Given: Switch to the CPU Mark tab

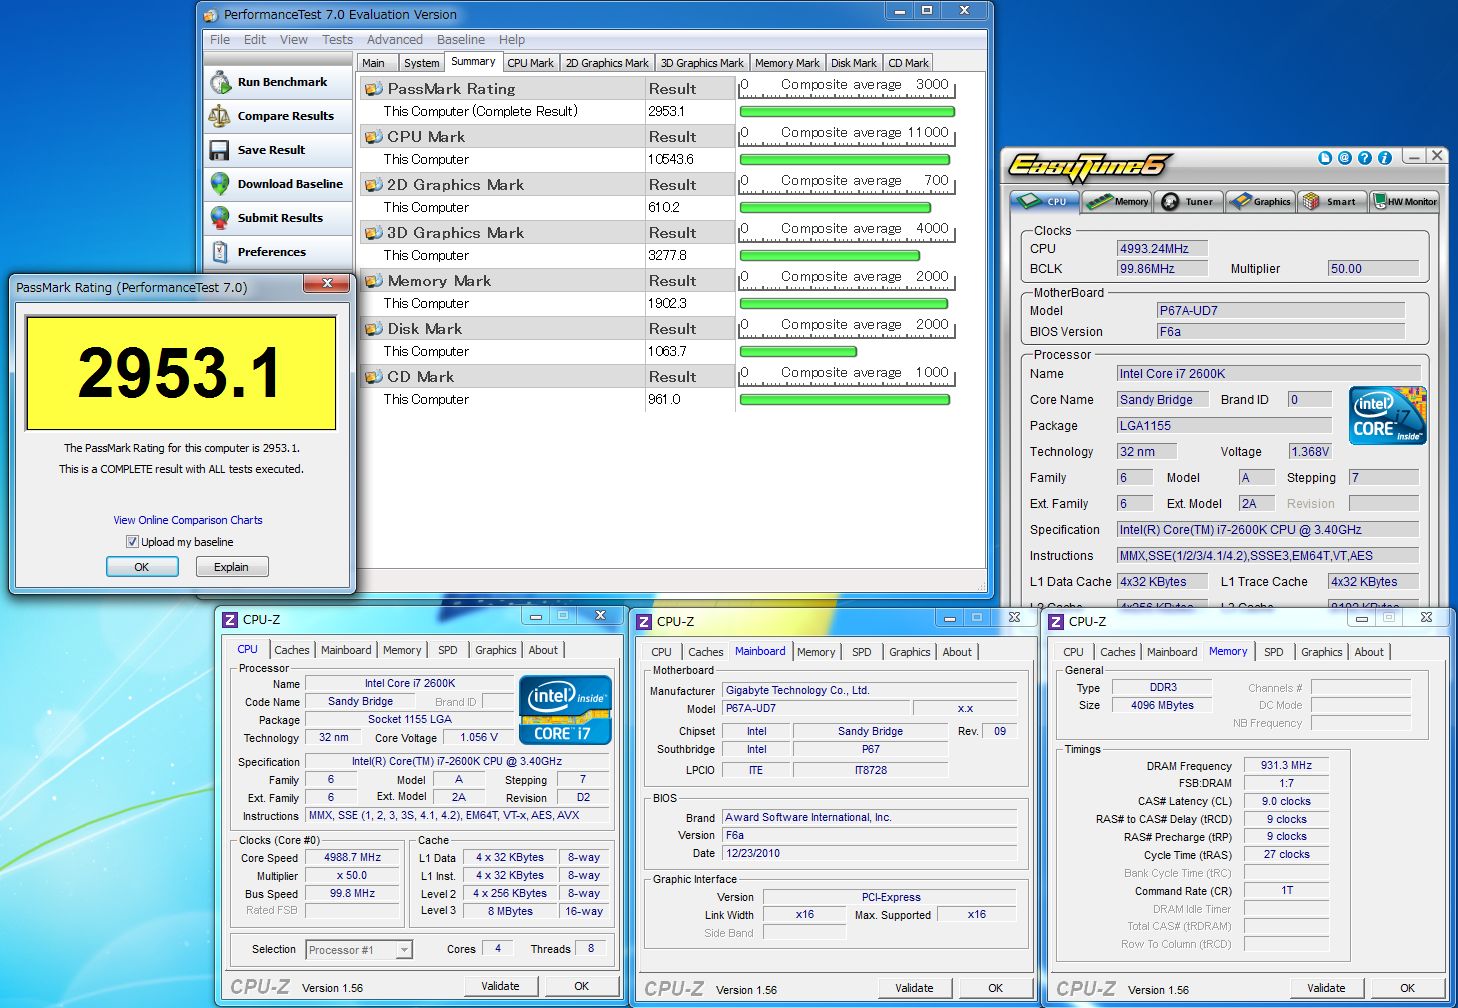Looking at the screenshot, I should pyautogui.click(x=530, y=63).
